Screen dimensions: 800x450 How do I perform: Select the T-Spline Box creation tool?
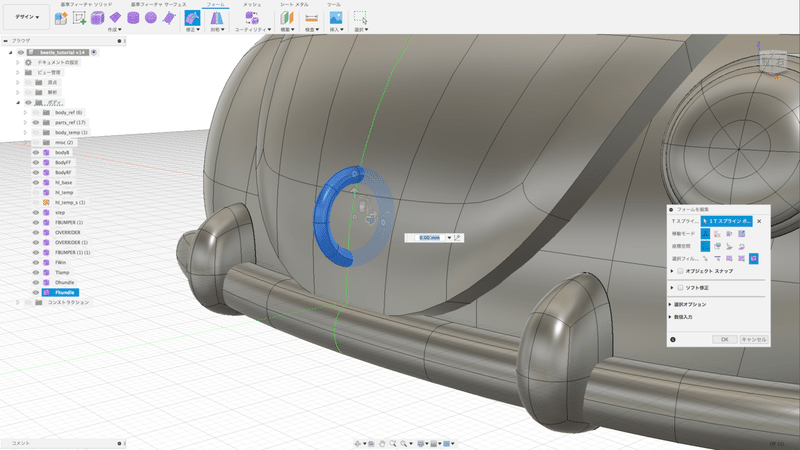pyautogui.click(x=97, y=18)
